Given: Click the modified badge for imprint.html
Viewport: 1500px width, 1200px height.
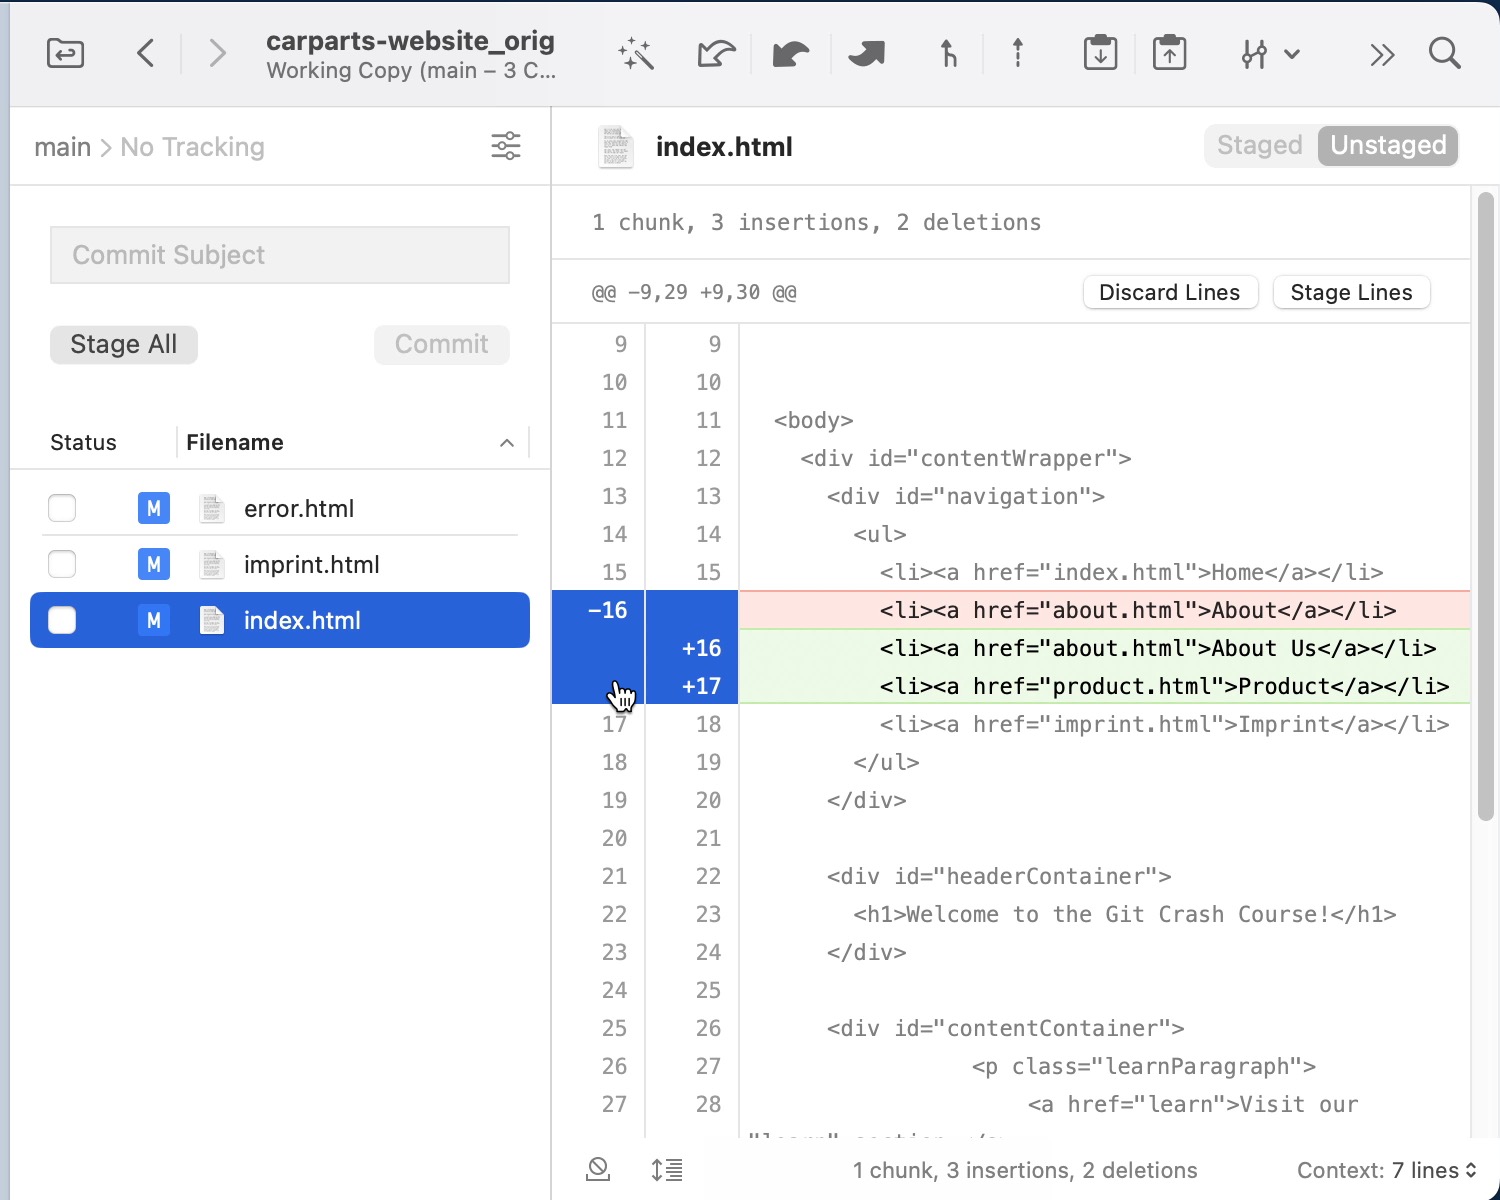Looking at the screenshot, I should 154,564.
